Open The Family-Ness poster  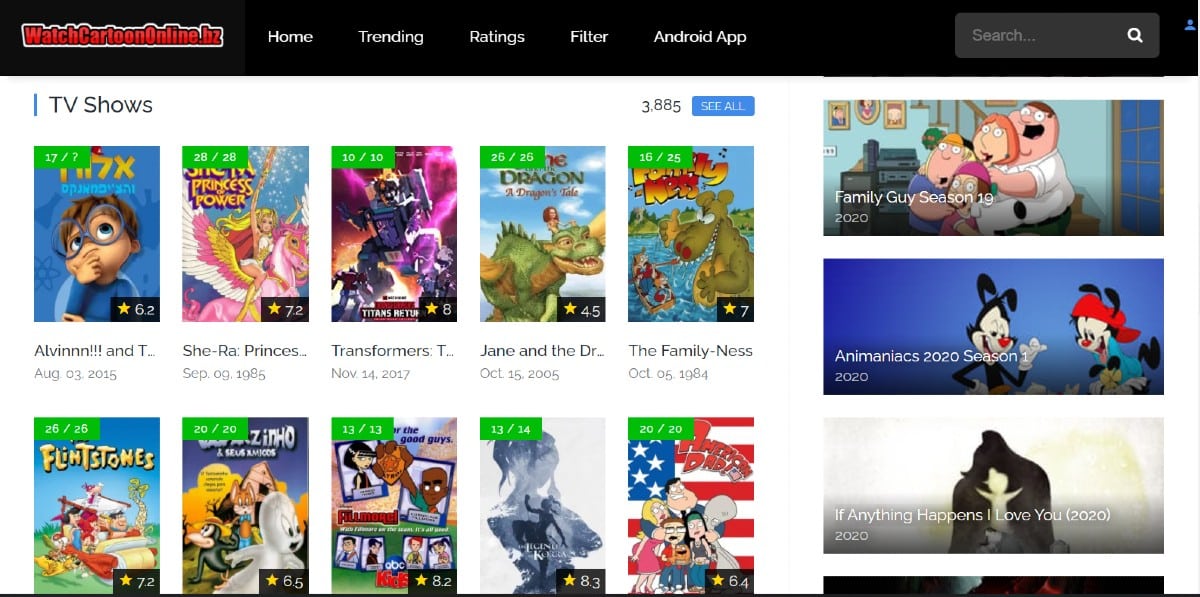[x=691, y=234]
